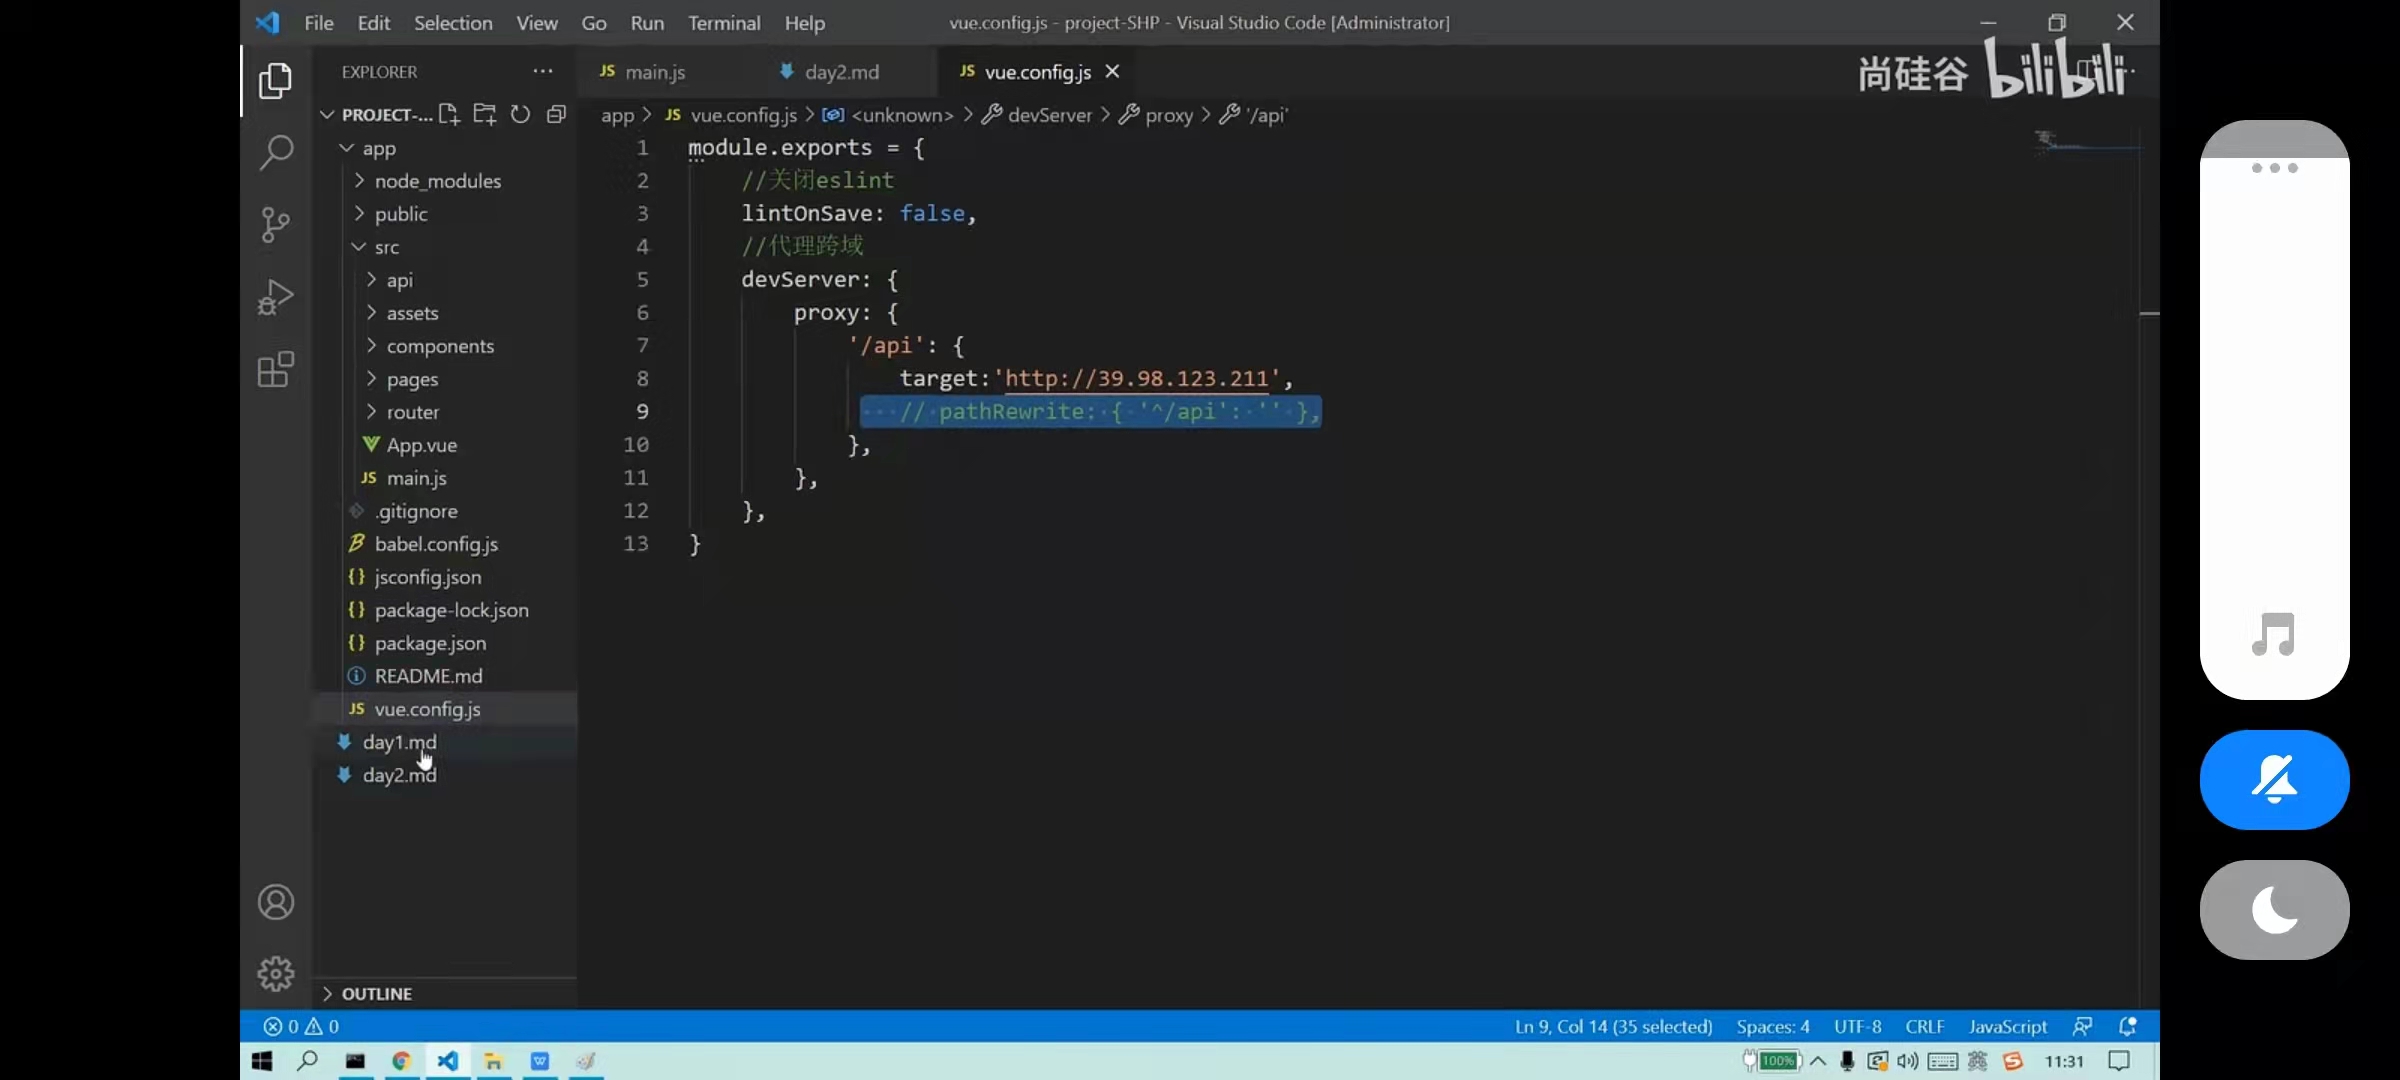
Task: Open the Search view in activity bar
Action: point(276,152)
